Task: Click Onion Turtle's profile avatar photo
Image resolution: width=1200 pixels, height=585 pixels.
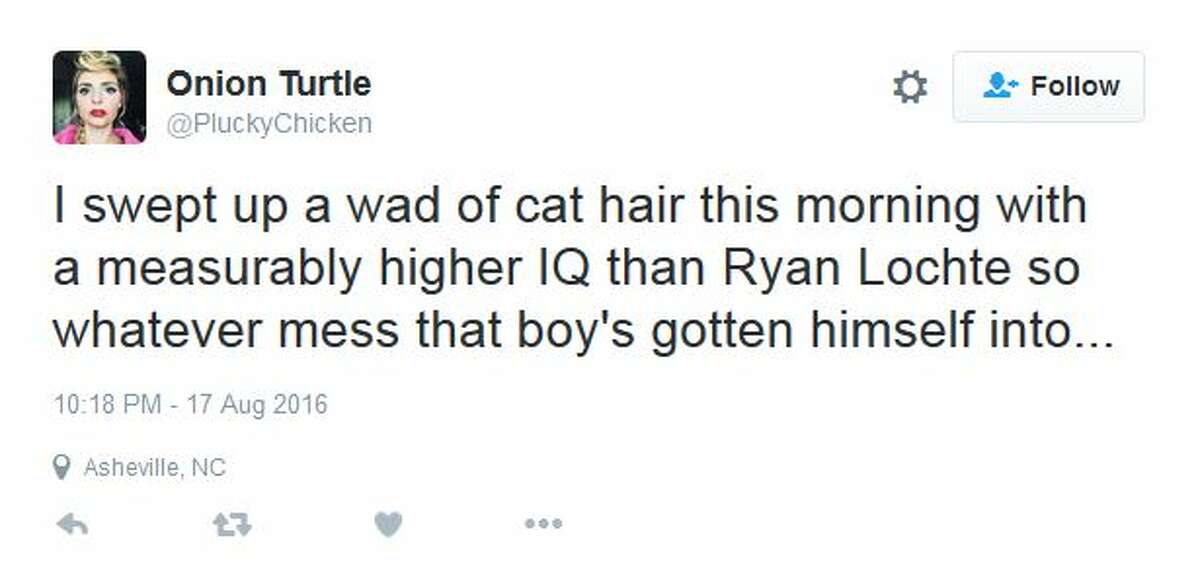Action: point(100,96)
